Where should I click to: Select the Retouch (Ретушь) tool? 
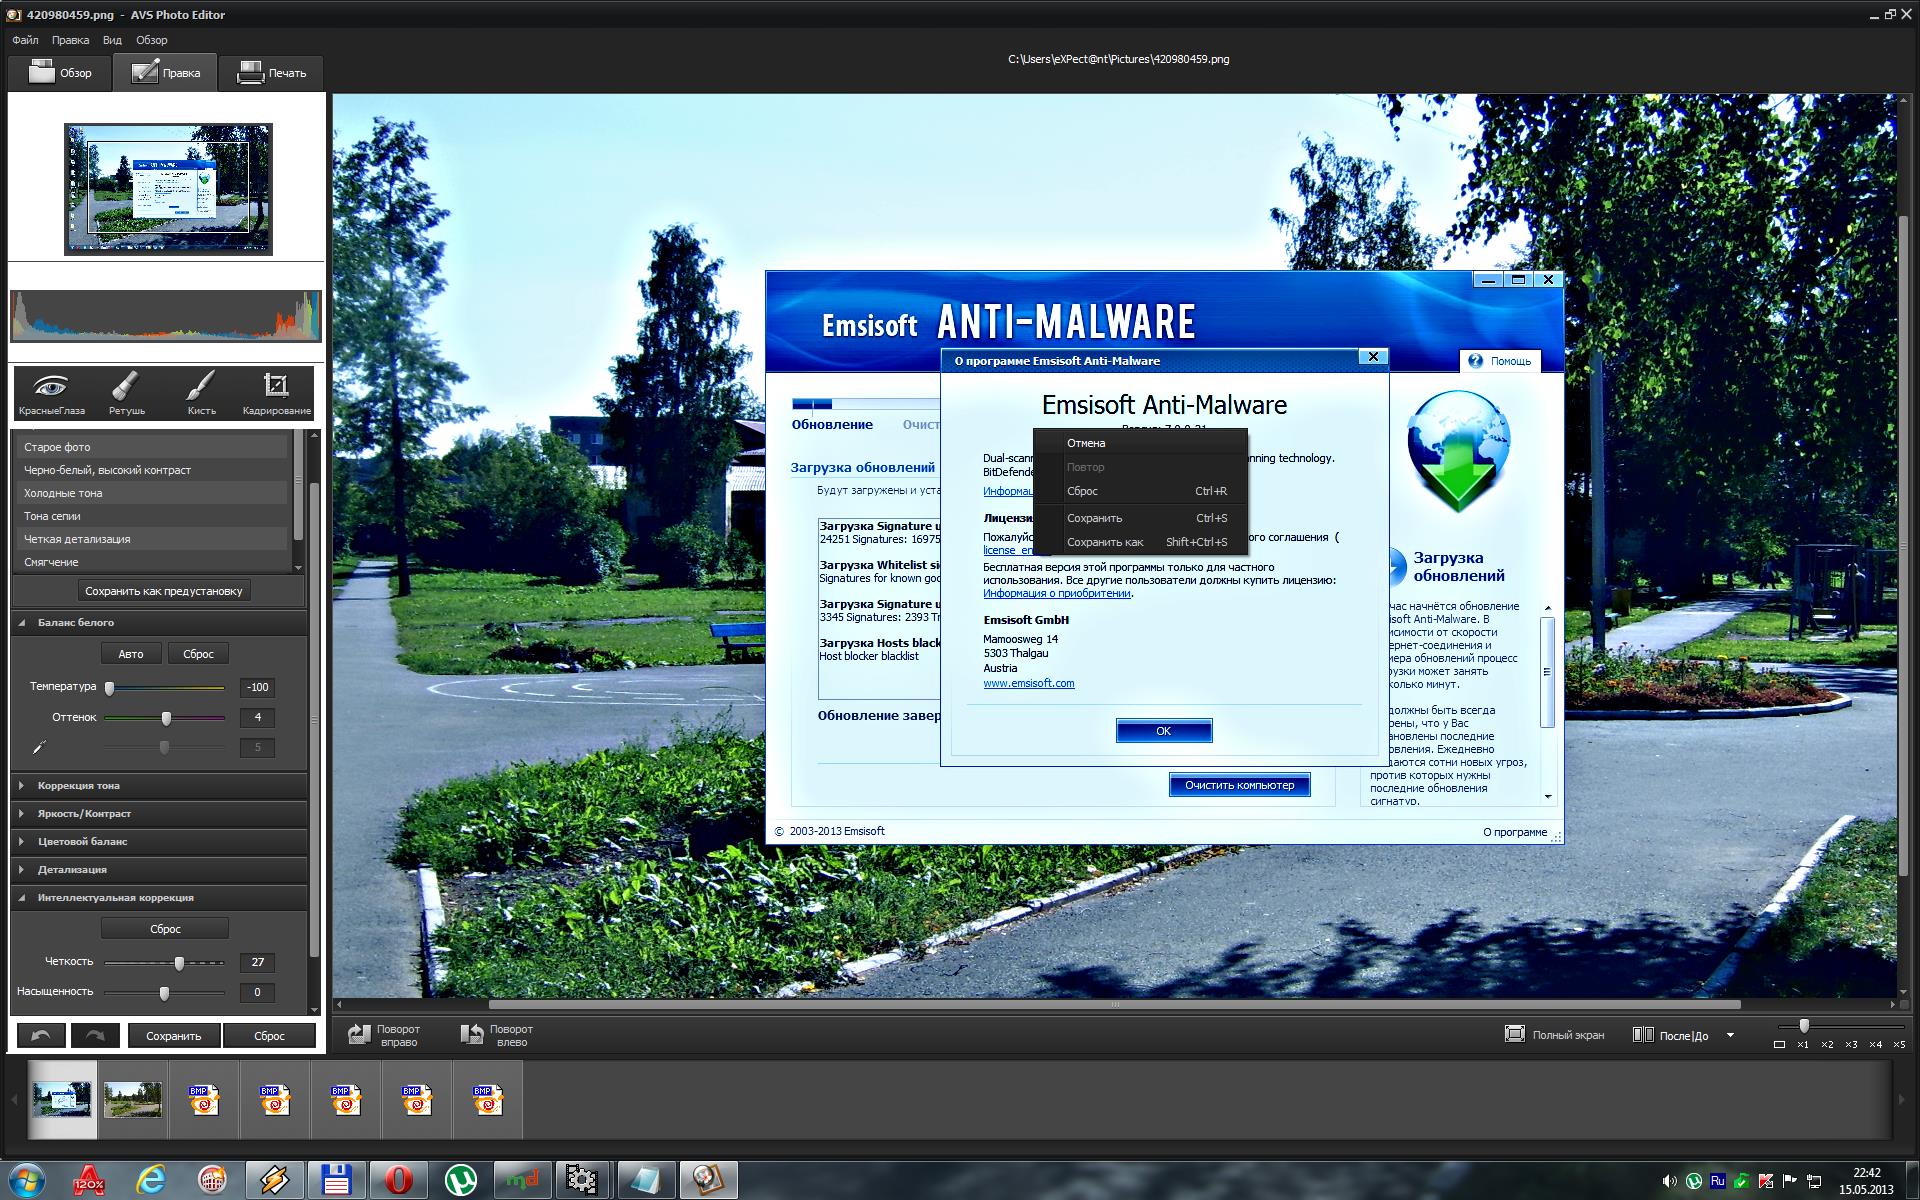[x=126, y=391]
